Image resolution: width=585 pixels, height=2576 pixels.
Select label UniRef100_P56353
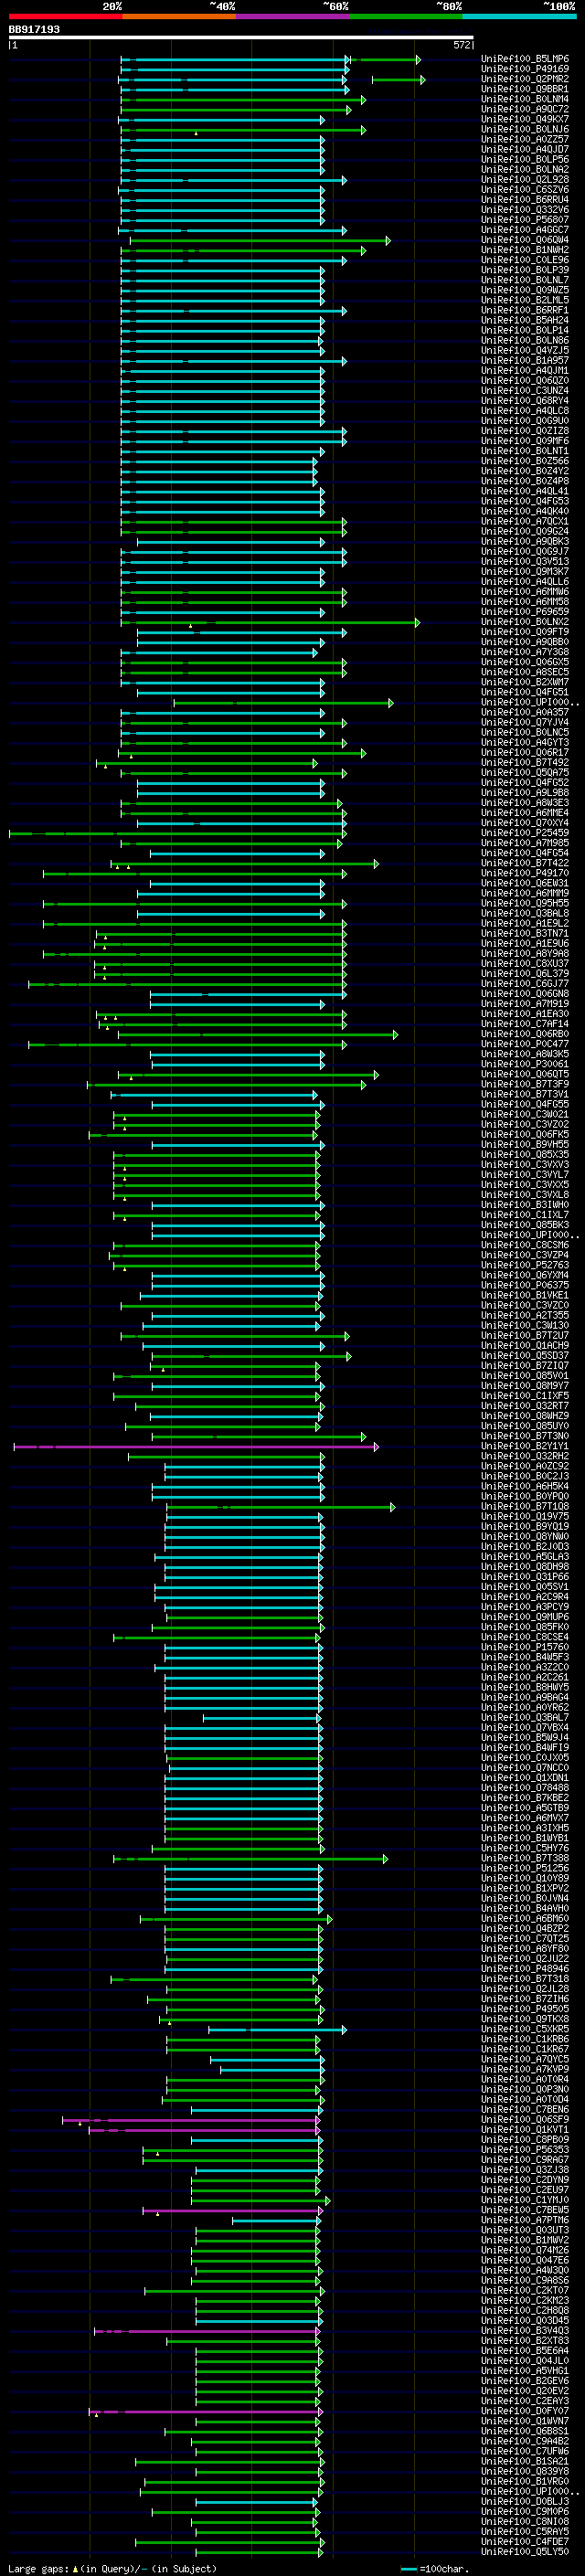tap(525, 2149)
